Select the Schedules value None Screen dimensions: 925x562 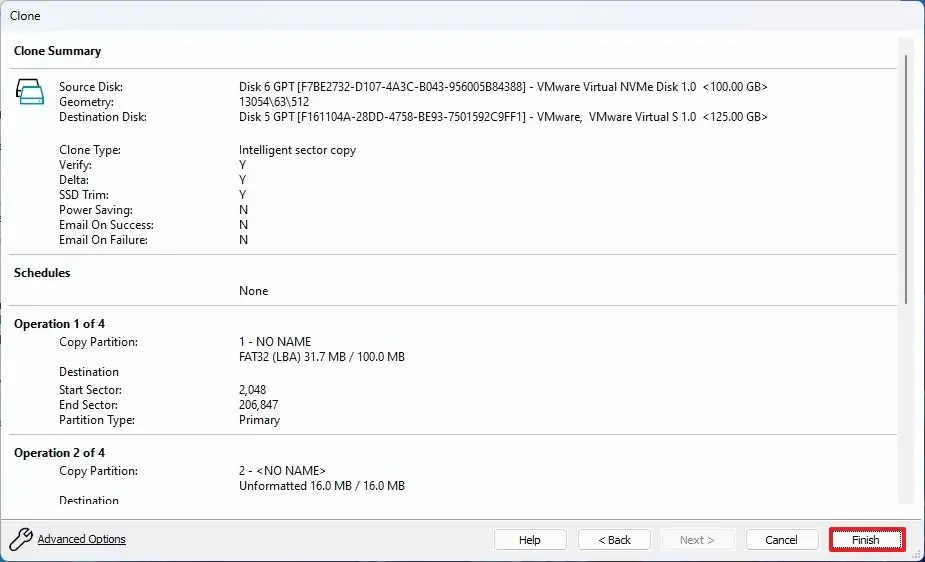pos(253,291)
